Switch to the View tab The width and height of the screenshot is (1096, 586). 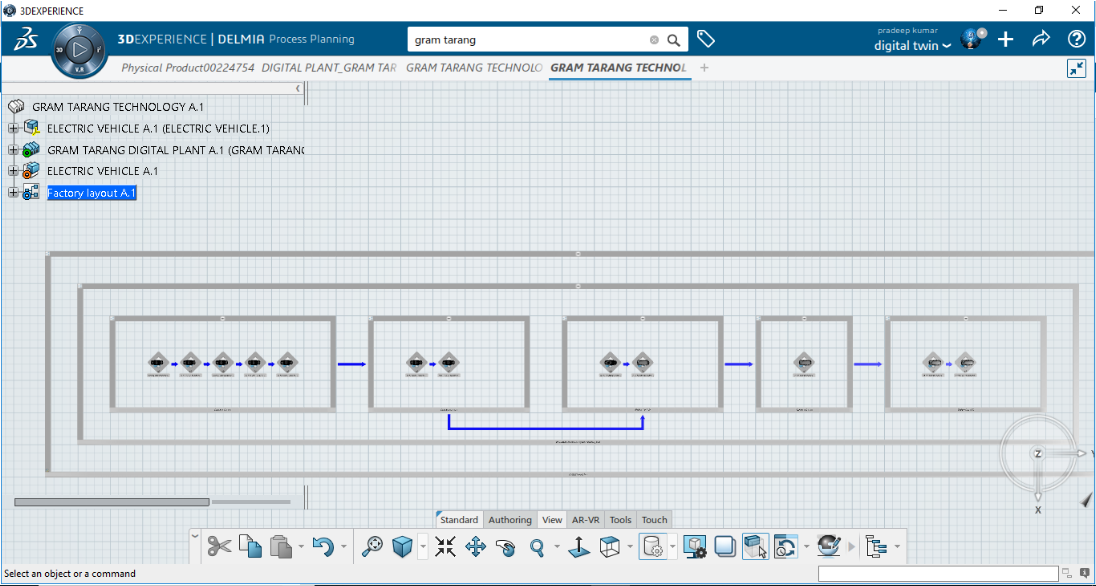(x=552, y=520)
